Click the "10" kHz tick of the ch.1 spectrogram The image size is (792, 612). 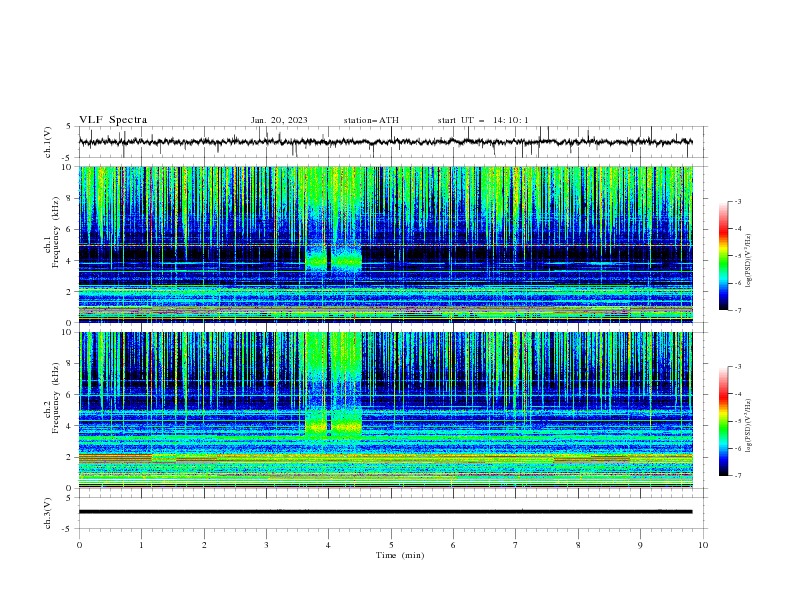click(69, 167)
